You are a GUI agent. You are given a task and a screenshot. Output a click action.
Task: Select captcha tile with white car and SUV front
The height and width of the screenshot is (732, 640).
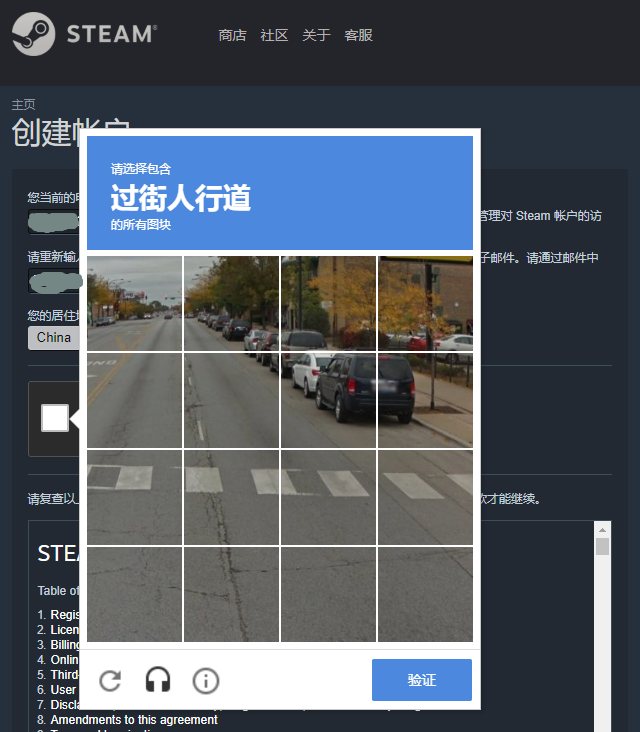click(x=328, y=401)
